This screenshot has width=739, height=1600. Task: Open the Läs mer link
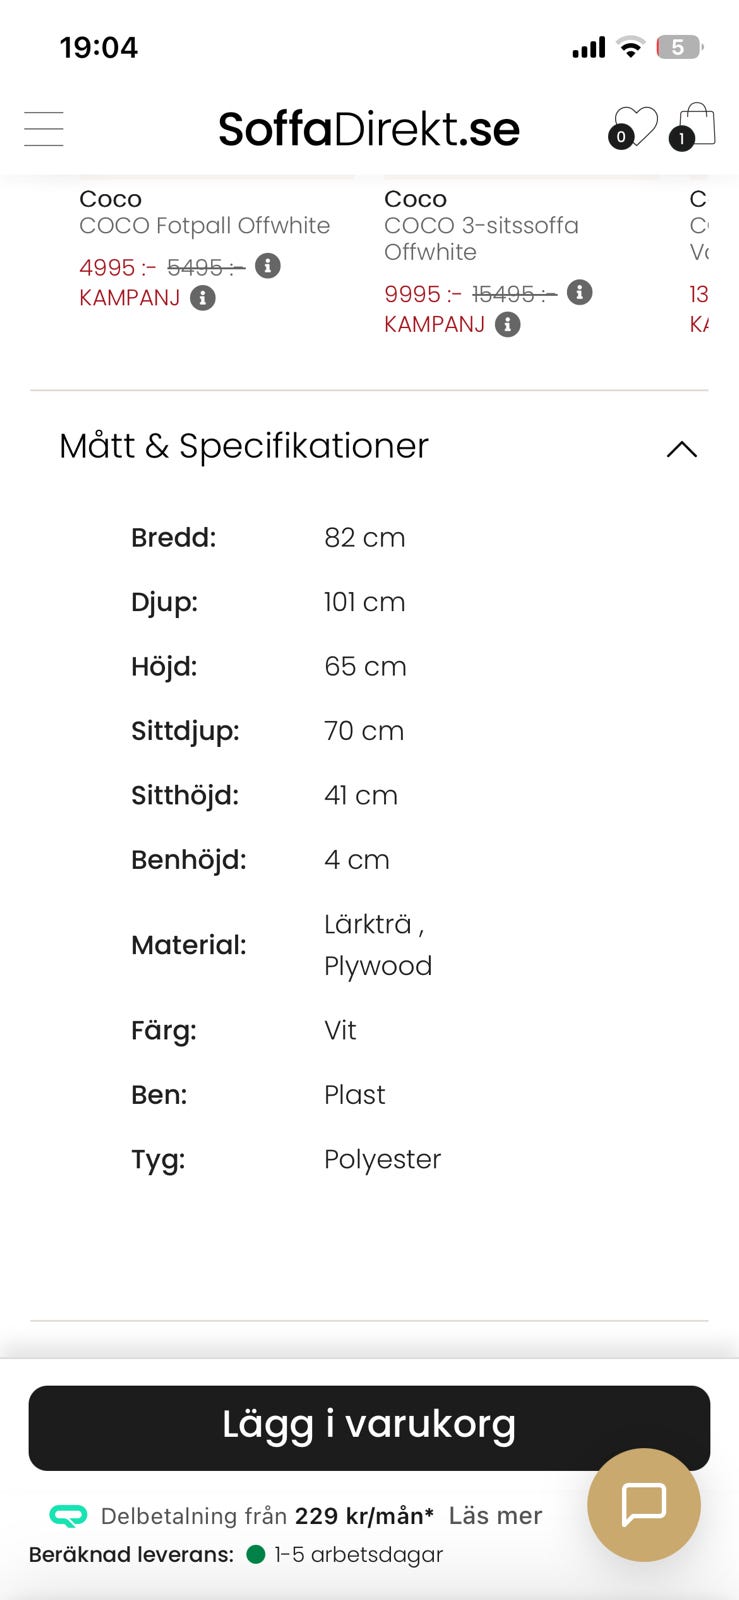(x=495, y=1516)
